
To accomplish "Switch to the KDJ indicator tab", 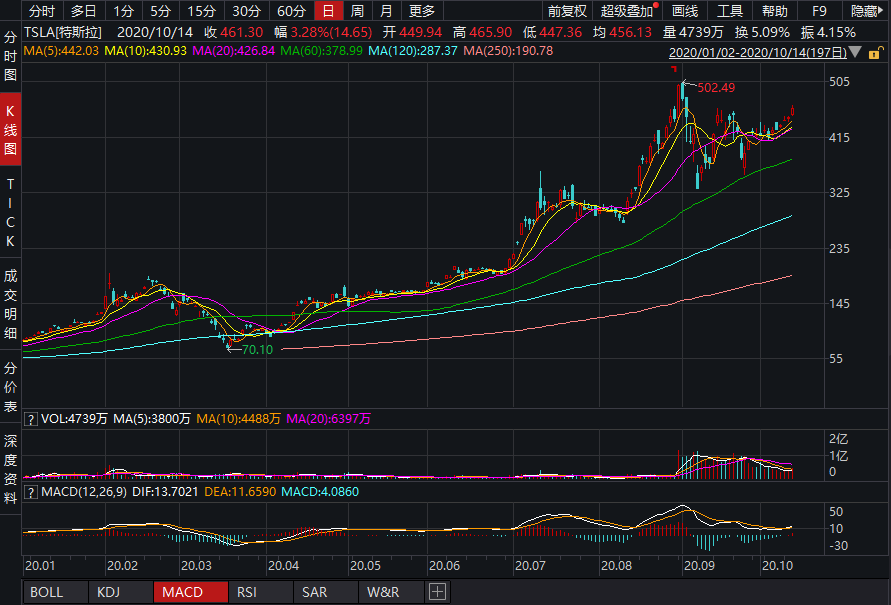I will [109, 592].
